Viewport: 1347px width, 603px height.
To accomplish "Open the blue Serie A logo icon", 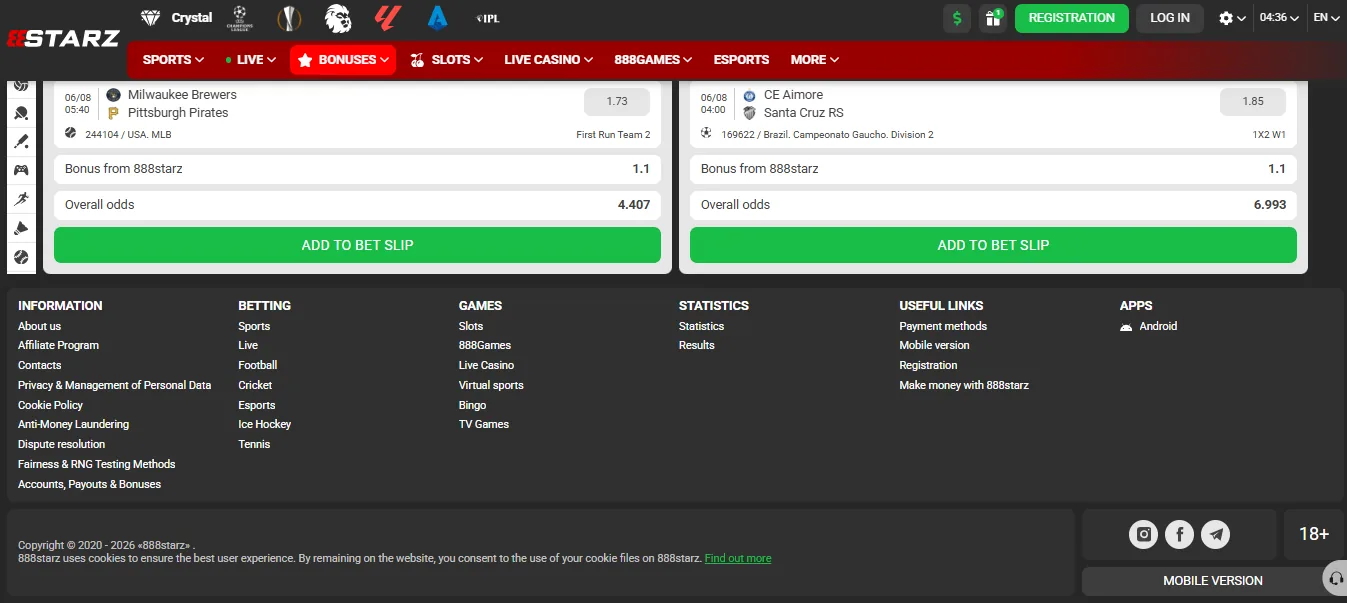I will 437,17.
